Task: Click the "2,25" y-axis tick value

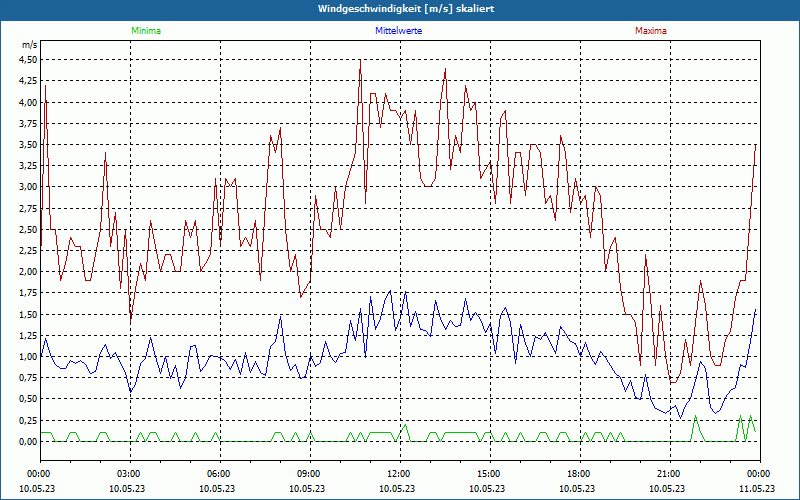Action: pyautogui.click(x=29, y=251)
